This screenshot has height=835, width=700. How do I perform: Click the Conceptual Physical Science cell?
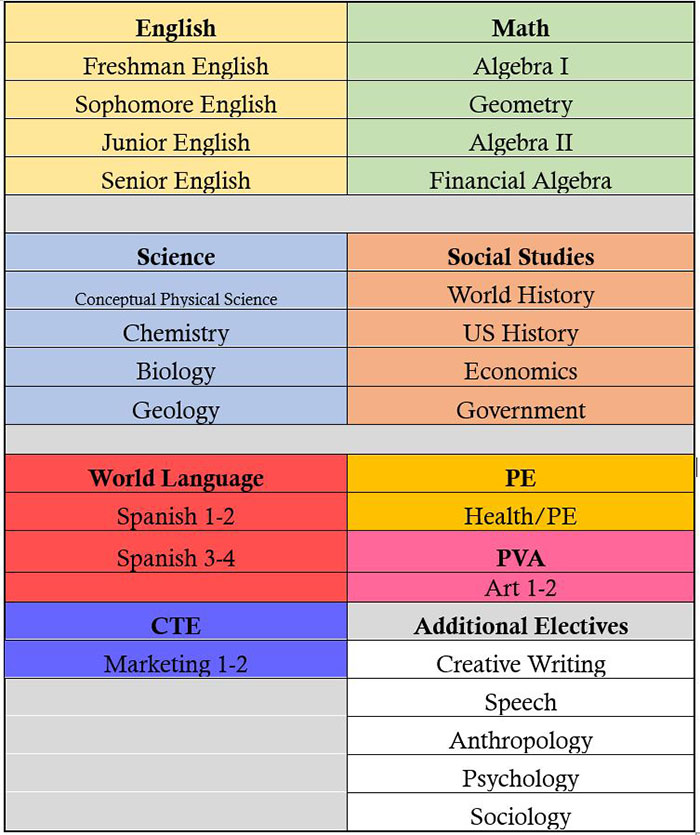click(176, 291)
